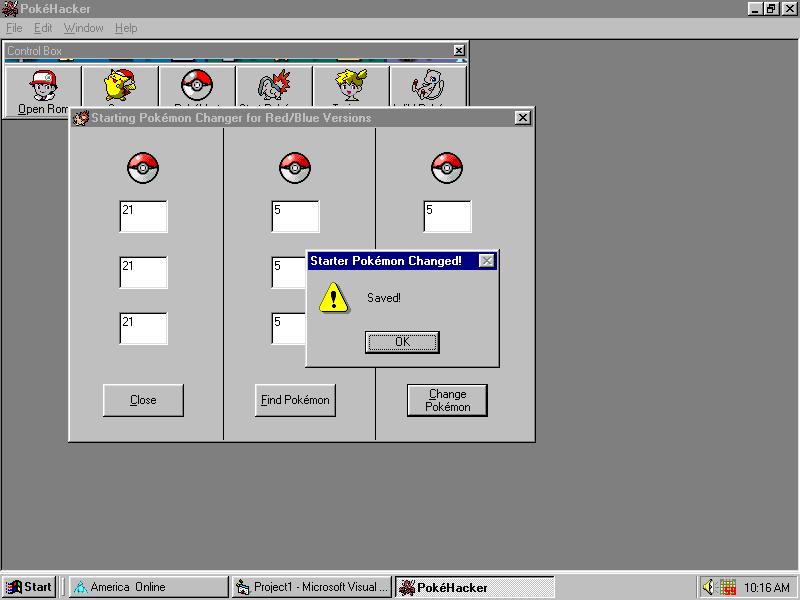
Task: Close the Starter Changer with the Close button
Action: [x=142, y=400]
